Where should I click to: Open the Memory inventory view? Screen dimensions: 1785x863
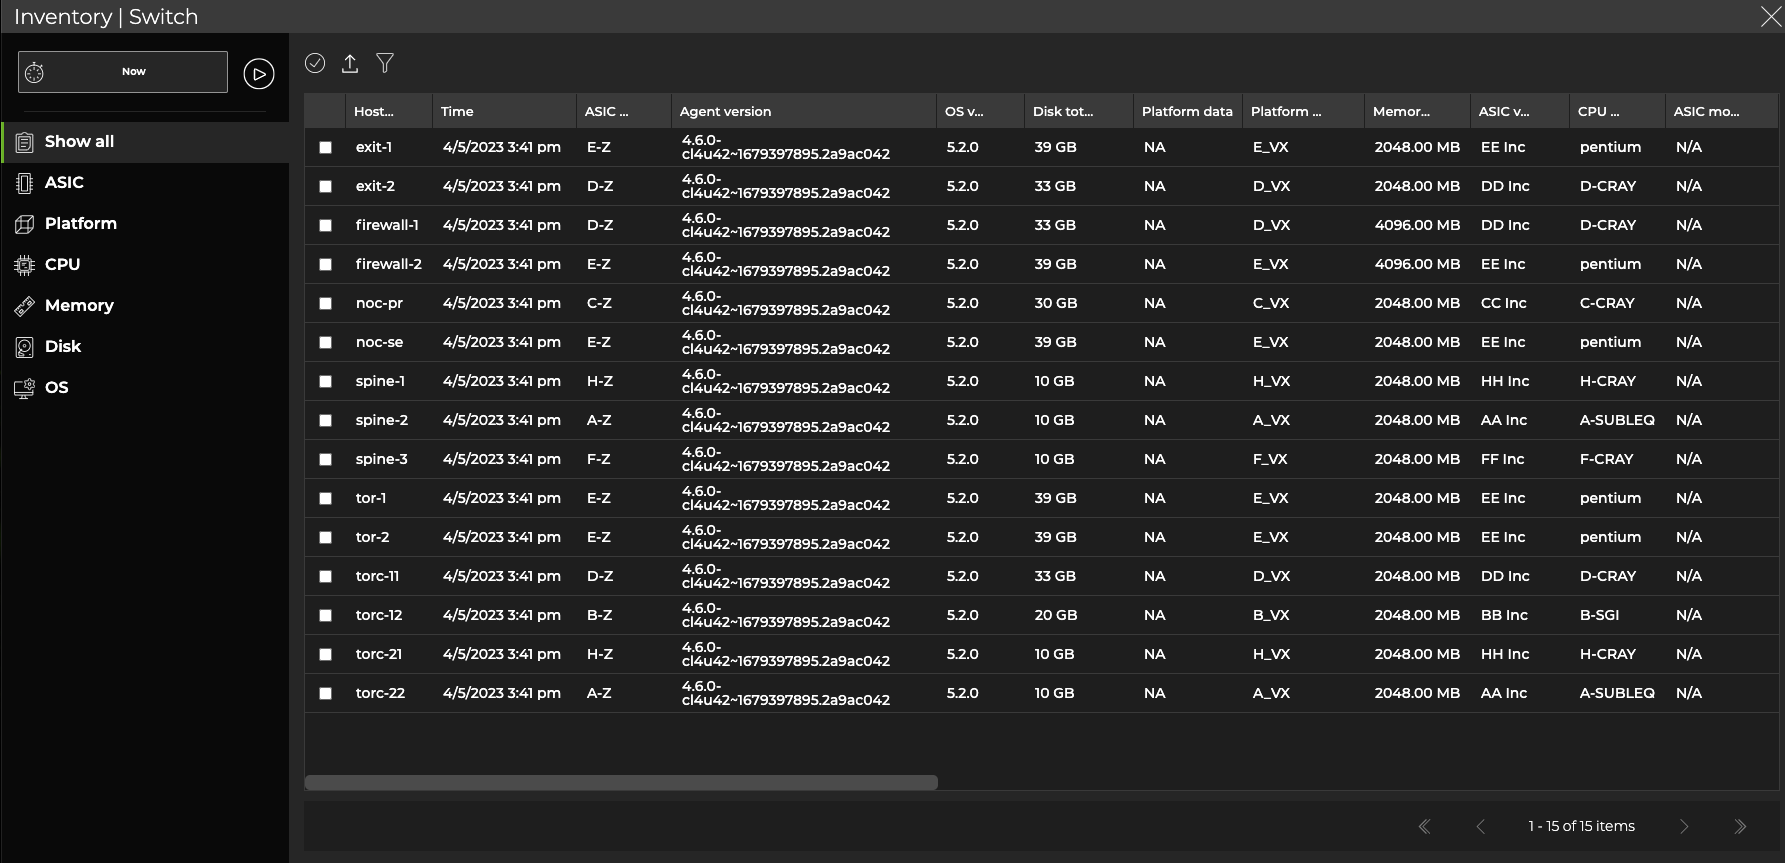pyautogui.click(x=79, y=306)
